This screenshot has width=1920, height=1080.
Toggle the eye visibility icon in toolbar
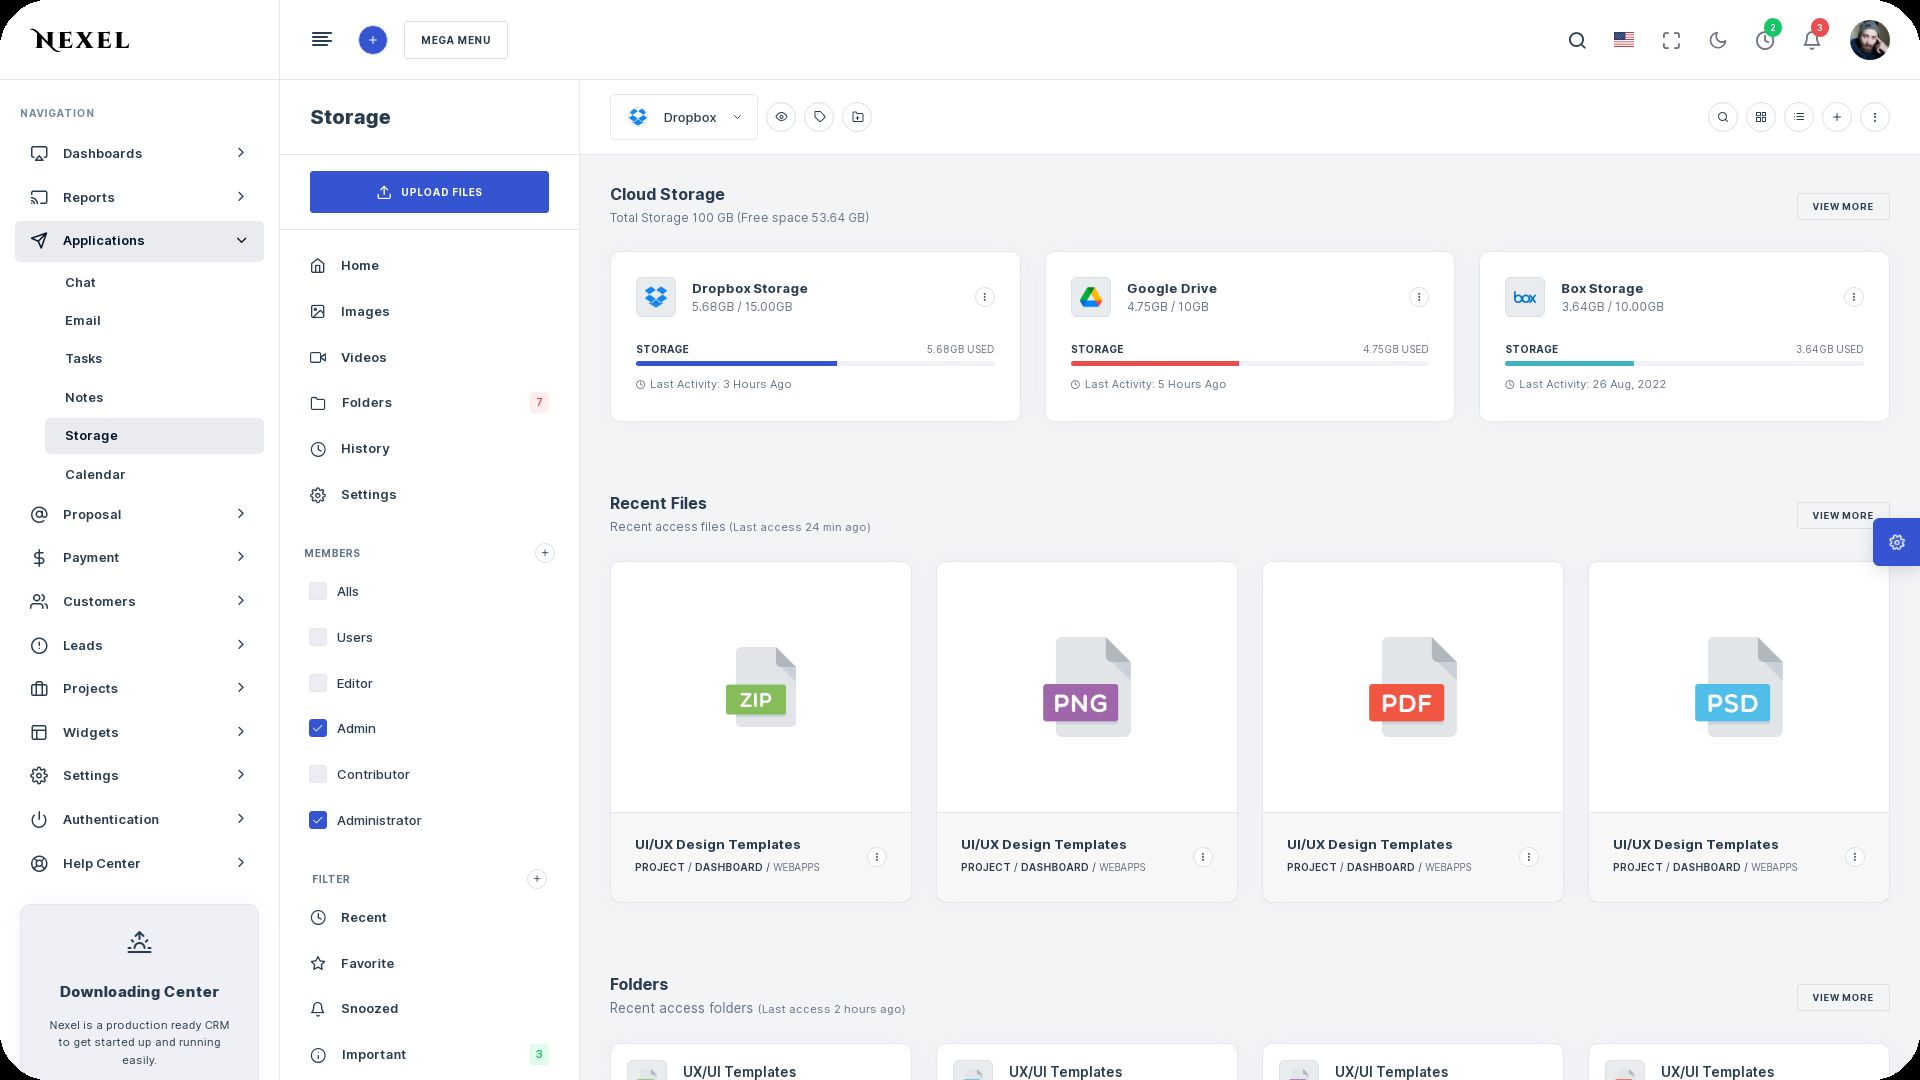click(x=781, y=117)
